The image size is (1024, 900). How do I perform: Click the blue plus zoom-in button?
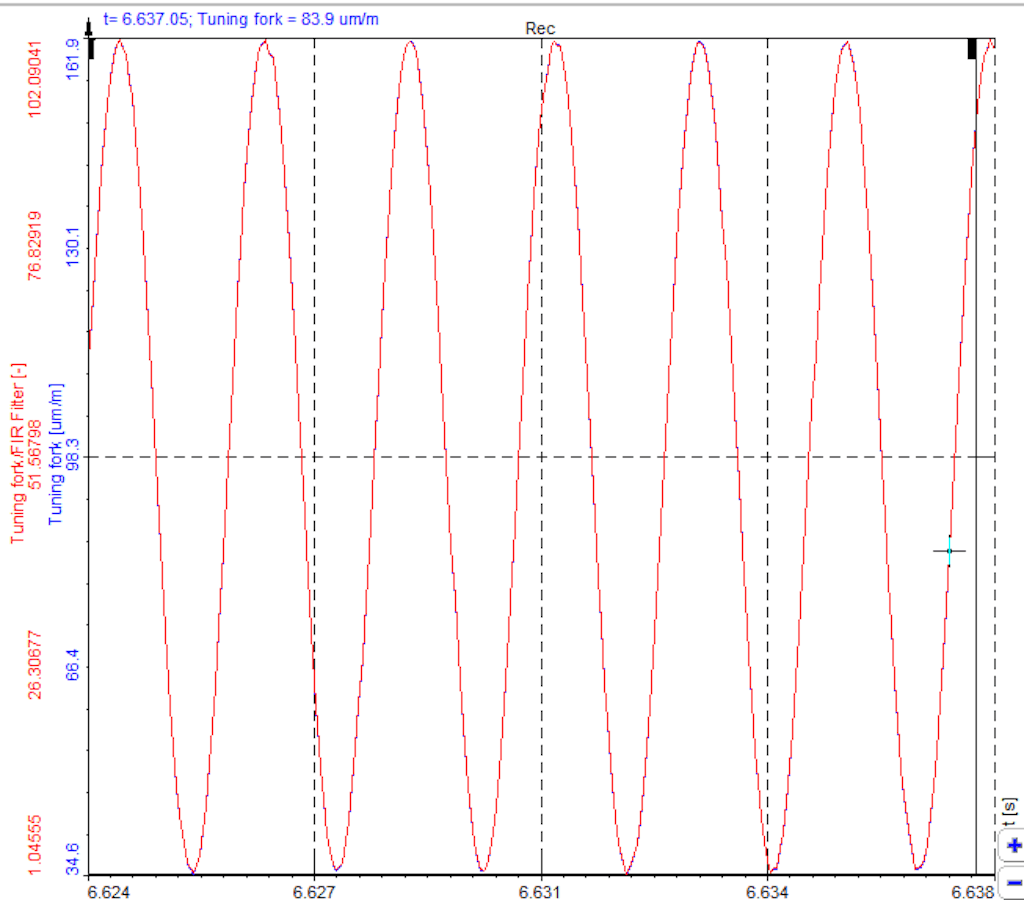(x=1013, y=846)
